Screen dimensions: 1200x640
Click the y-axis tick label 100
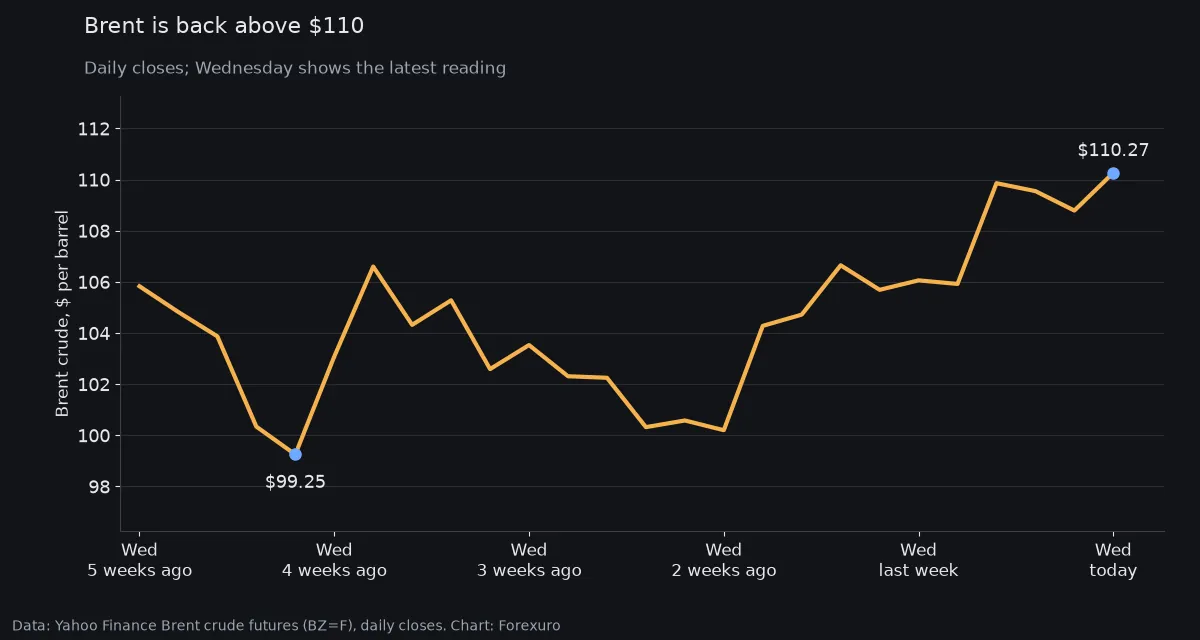93,436
